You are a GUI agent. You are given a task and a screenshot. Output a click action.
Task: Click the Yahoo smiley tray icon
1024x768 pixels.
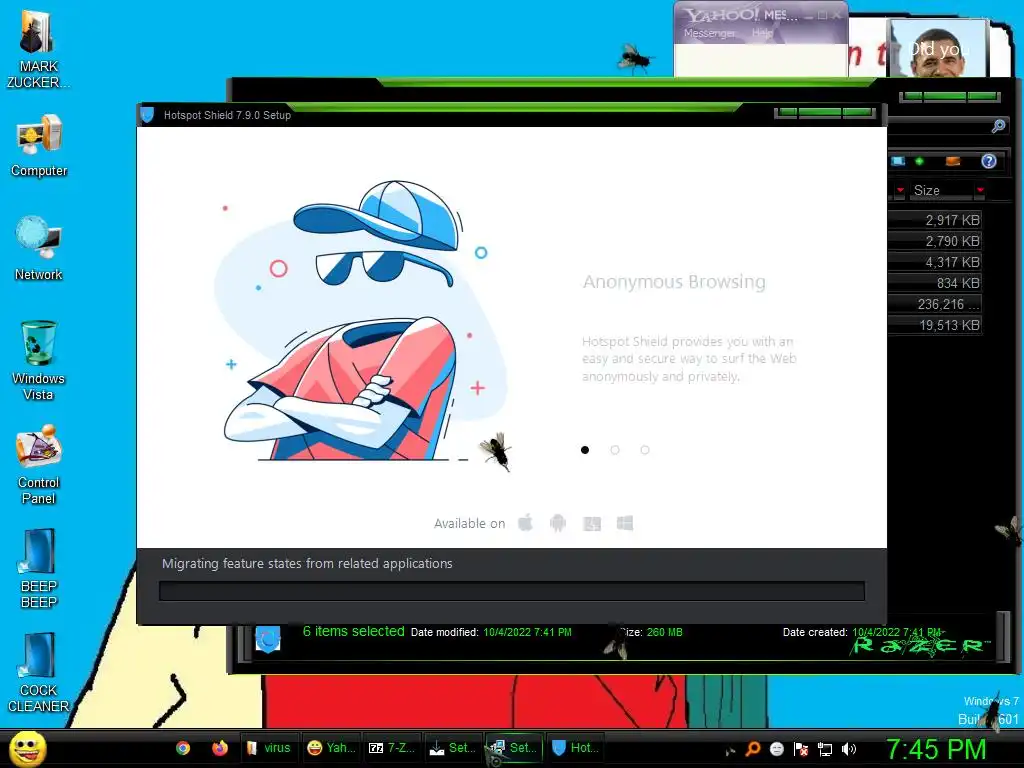(776, 749)
